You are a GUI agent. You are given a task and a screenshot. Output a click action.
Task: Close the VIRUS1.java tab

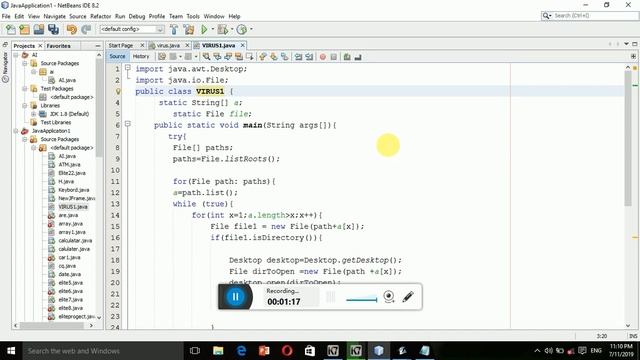tap(242, 45)
